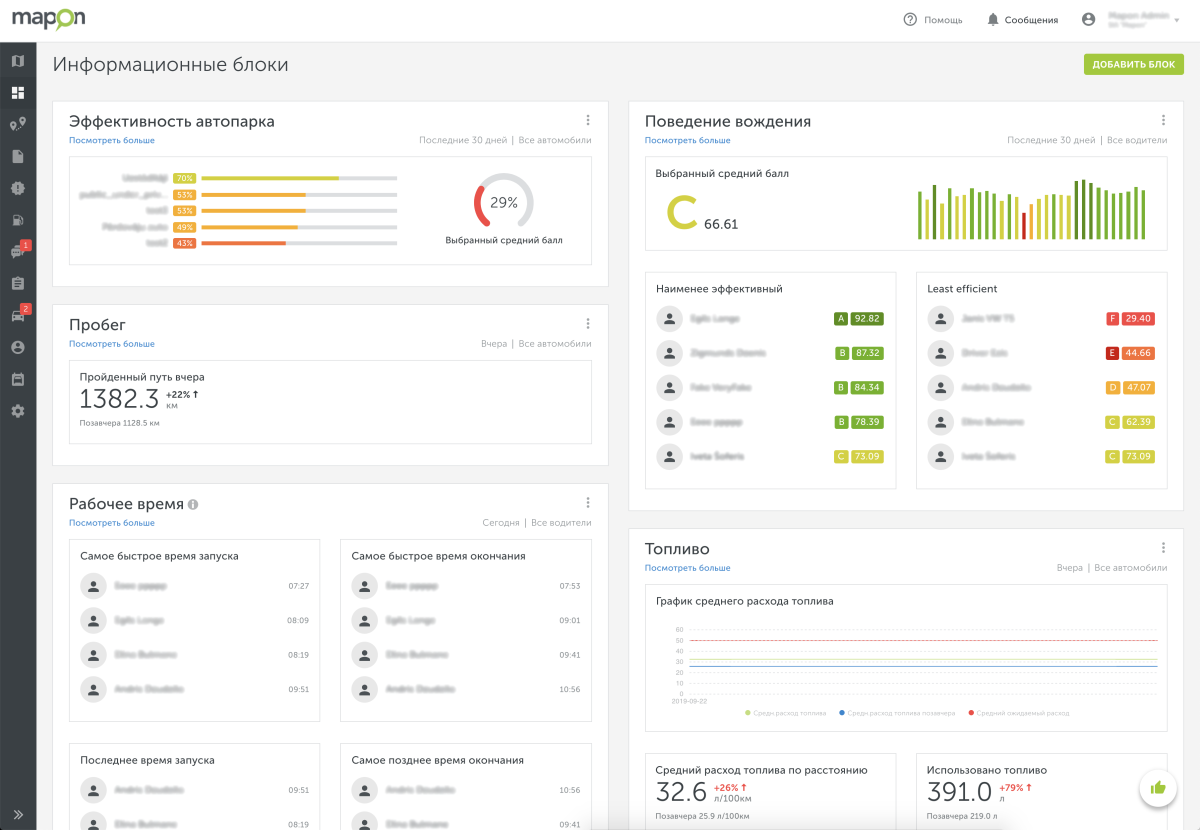Screen dimensions: 1200x830
Task: Click the info icon beside Рабочее время
Action: [x=193, y=505]
